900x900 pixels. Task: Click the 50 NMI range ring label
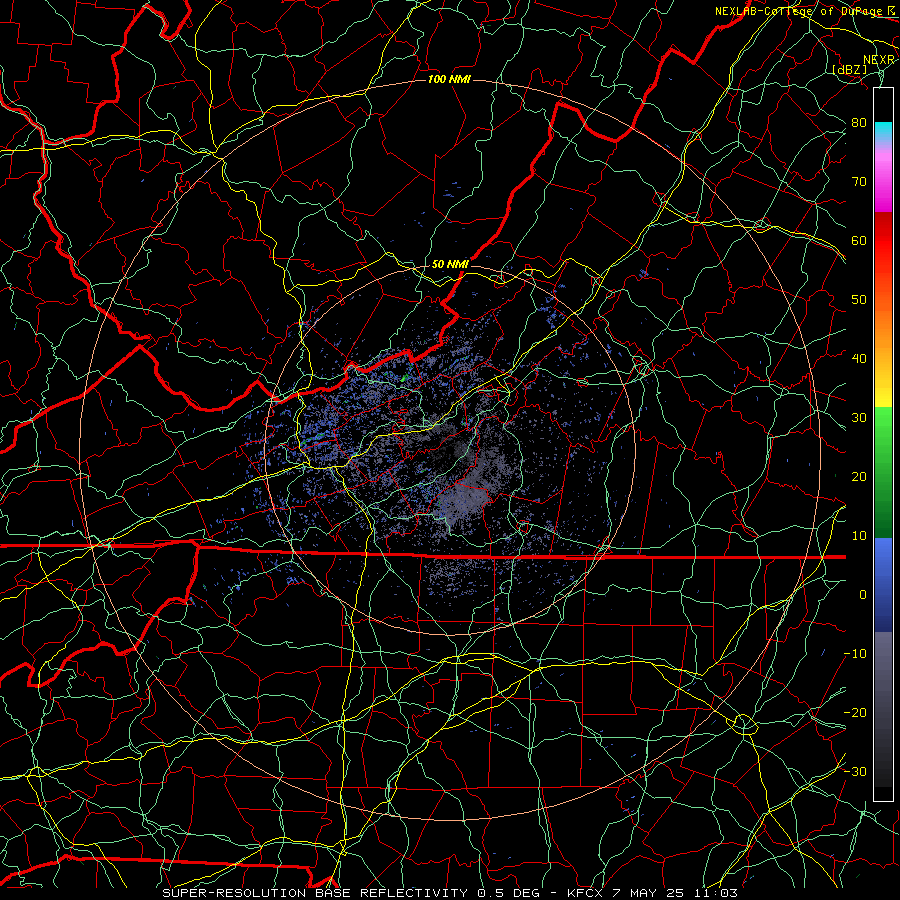click(450, 264)
